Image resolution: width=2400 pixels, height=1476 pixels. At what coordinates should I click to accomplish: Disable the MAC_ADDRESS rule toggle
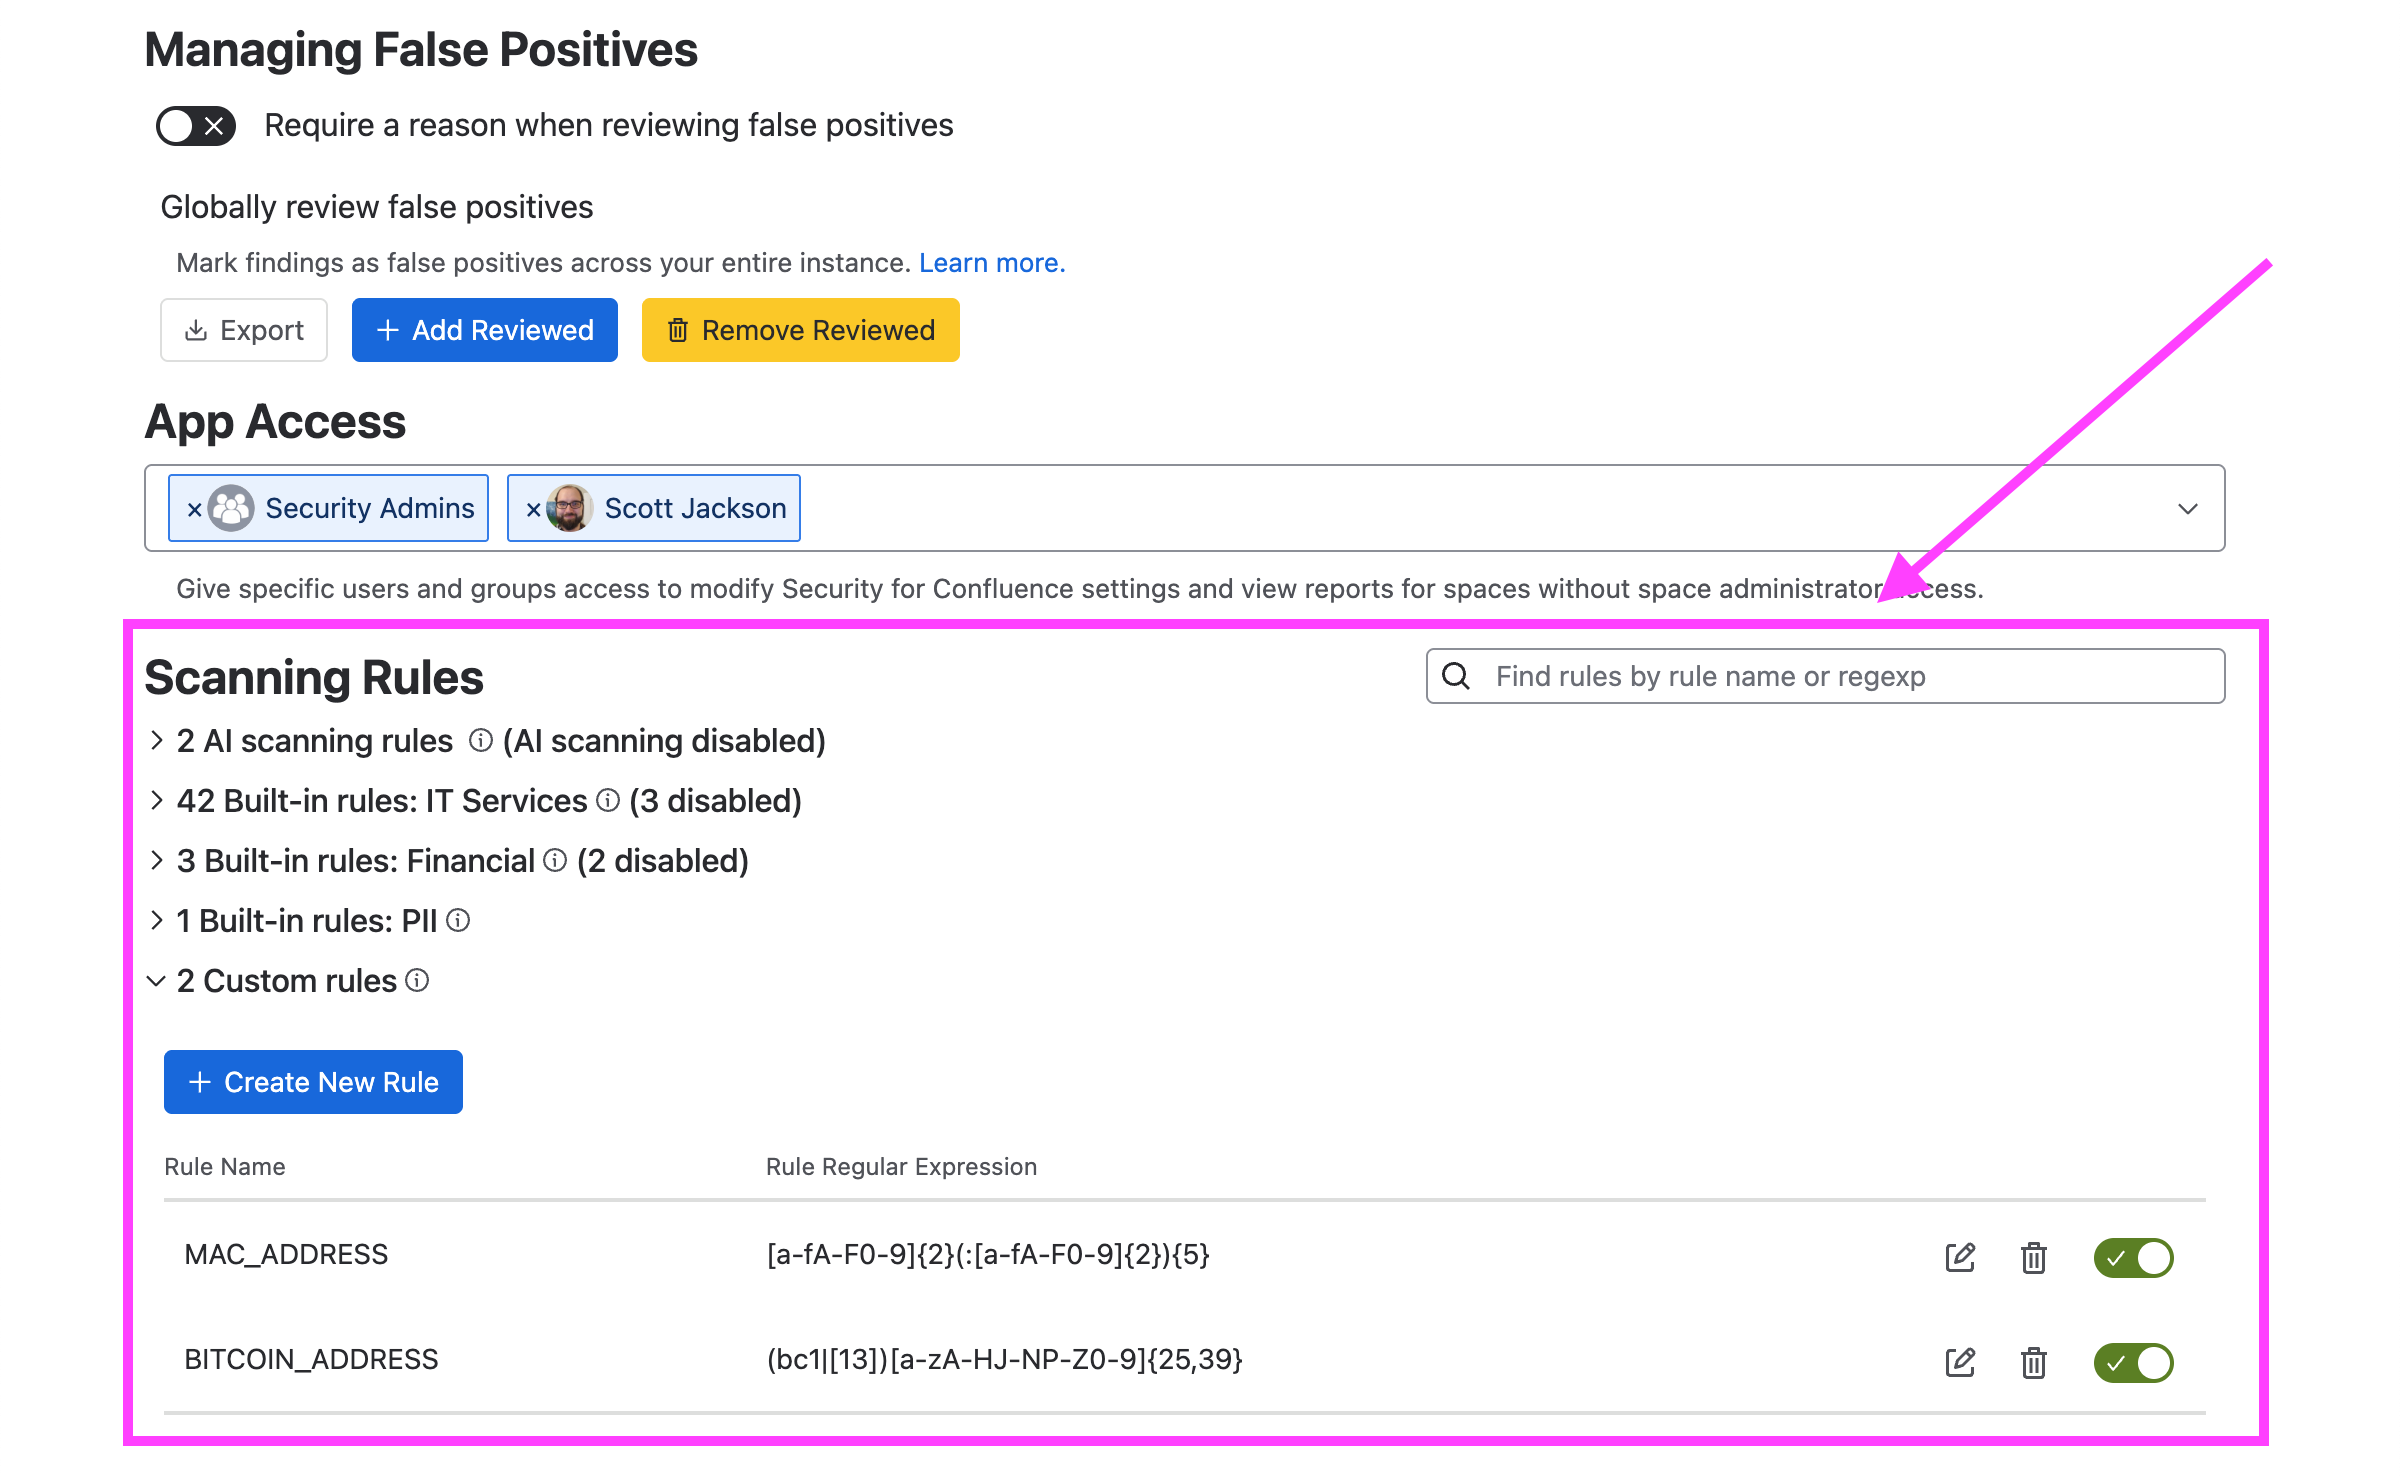2133,1257
